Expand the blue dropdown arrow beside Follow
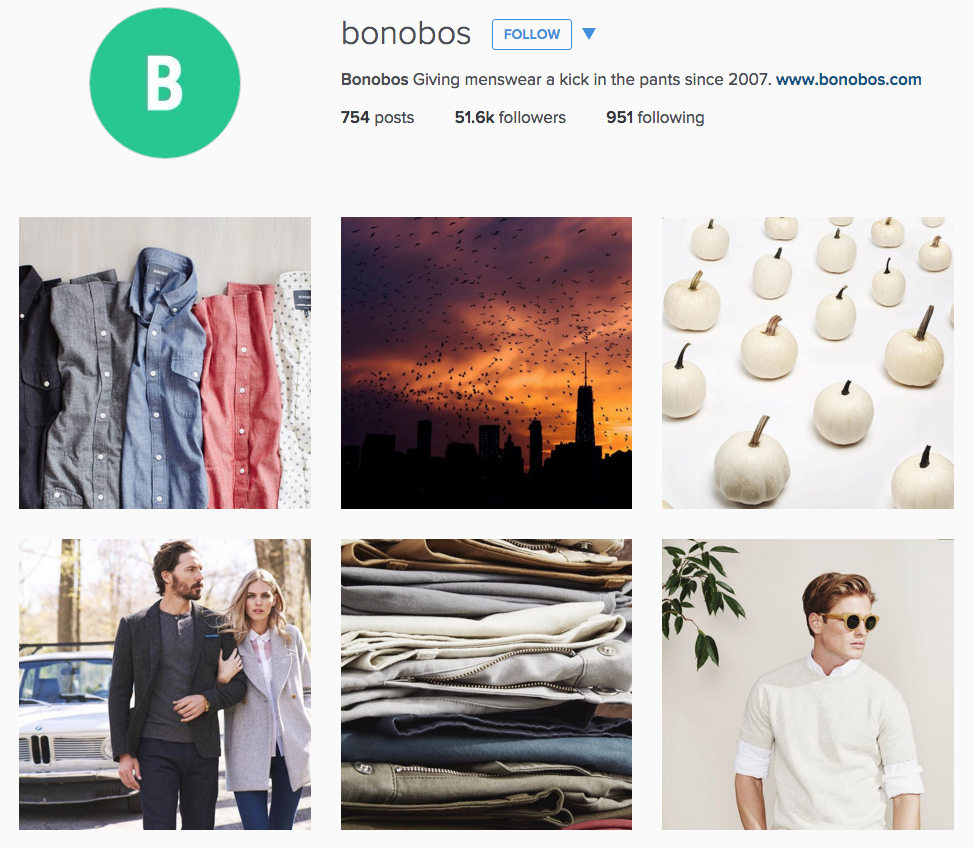The height and width of the screenshot is (848, 973). (589, 33)
